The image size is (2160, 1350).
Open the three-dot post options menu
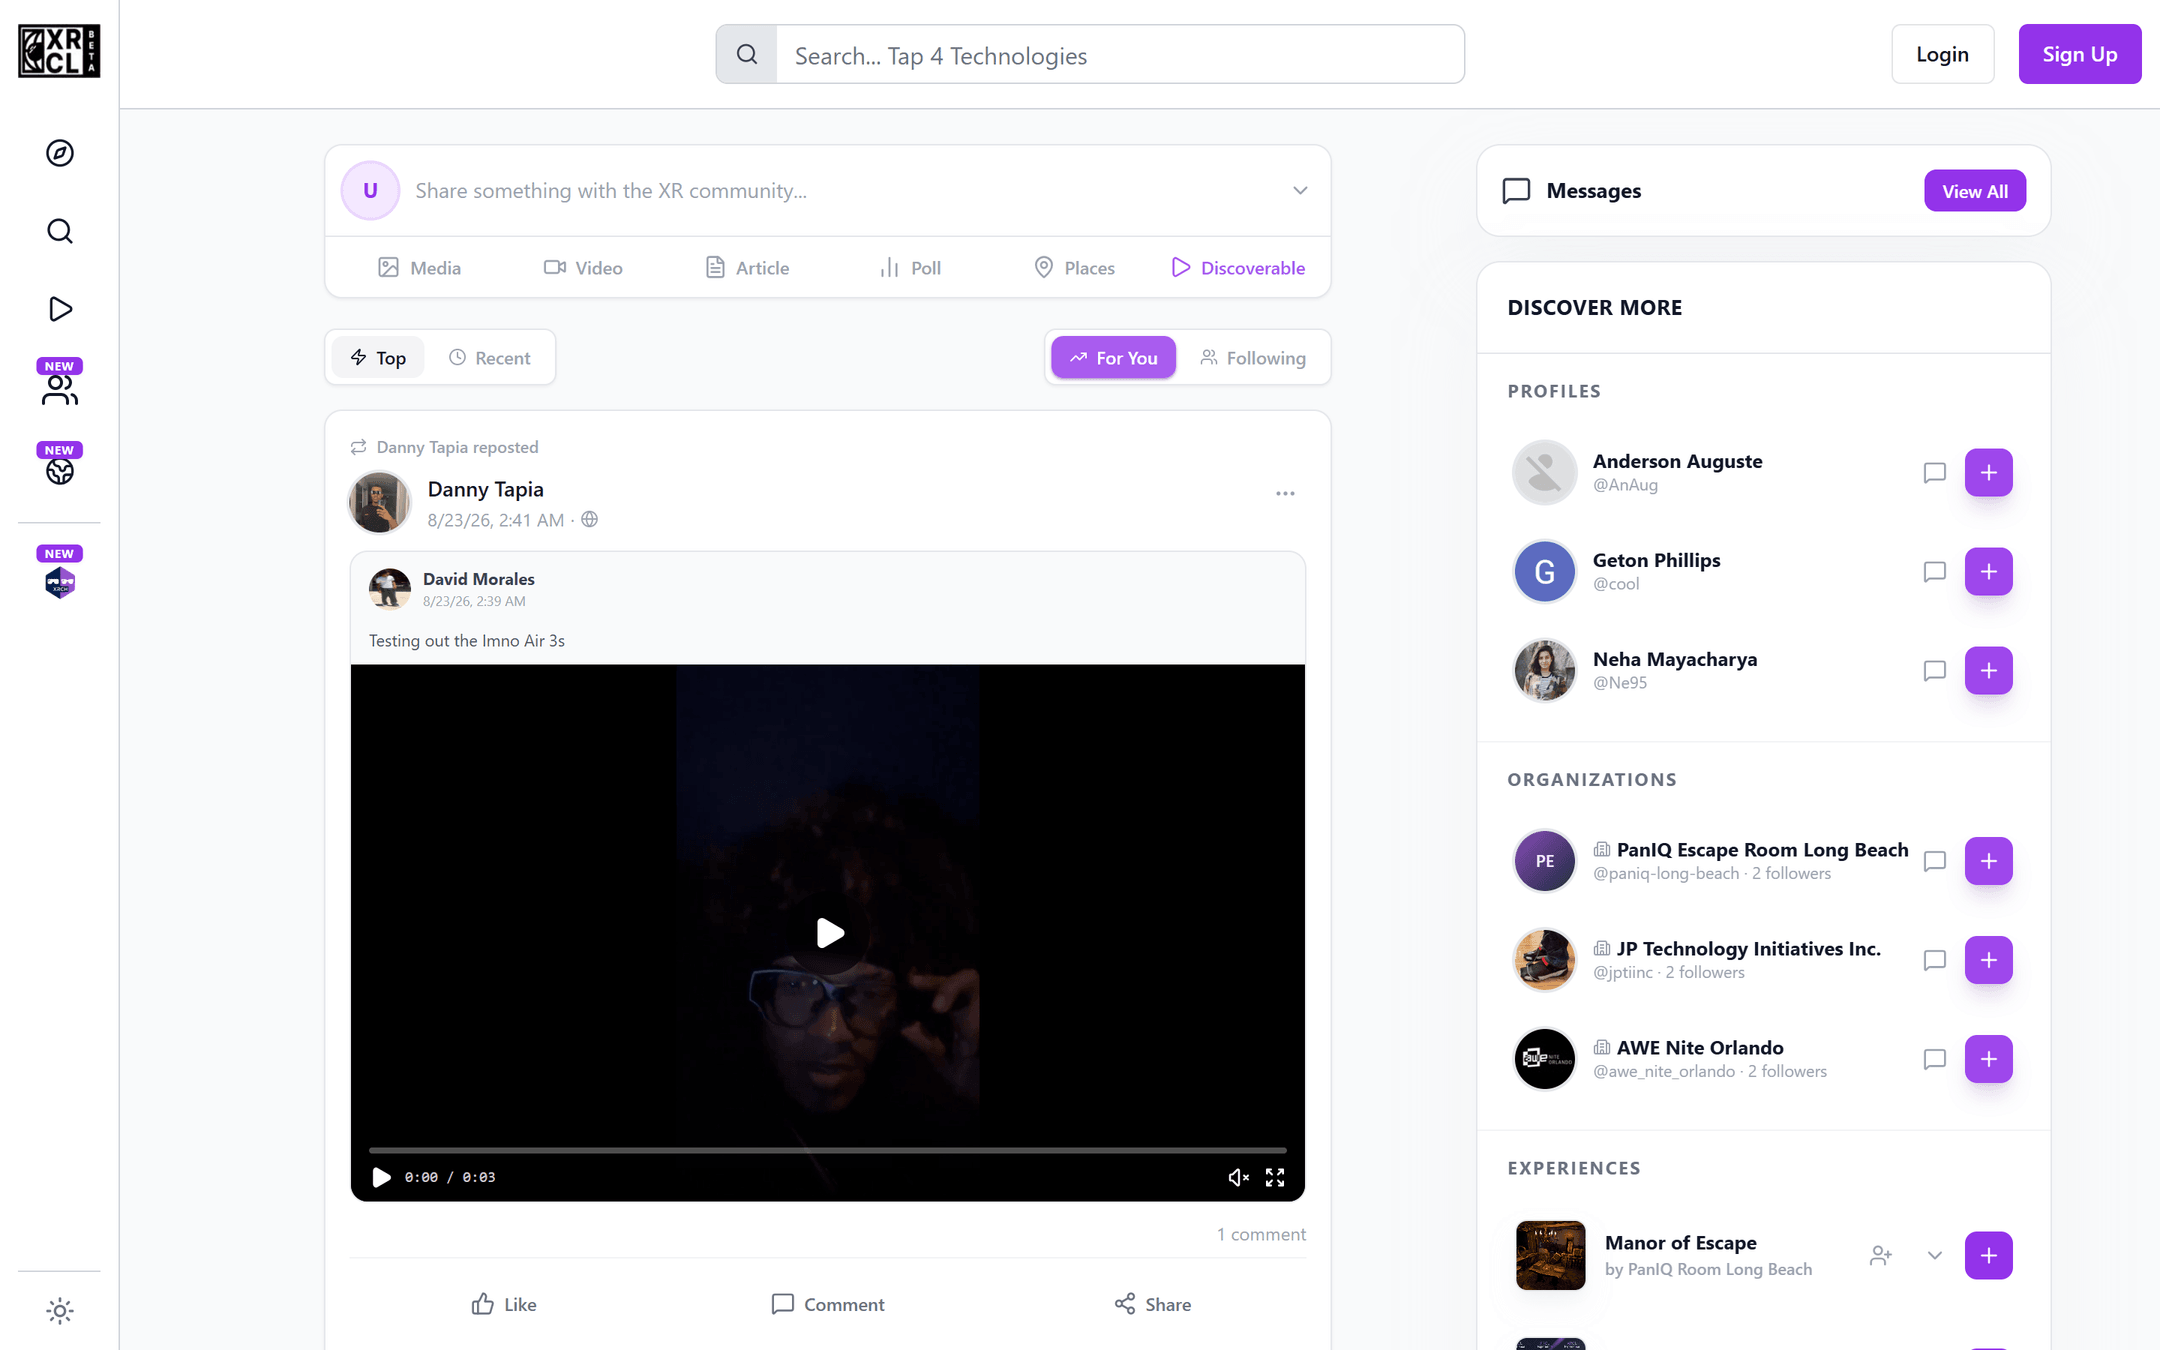[1285, 493]
